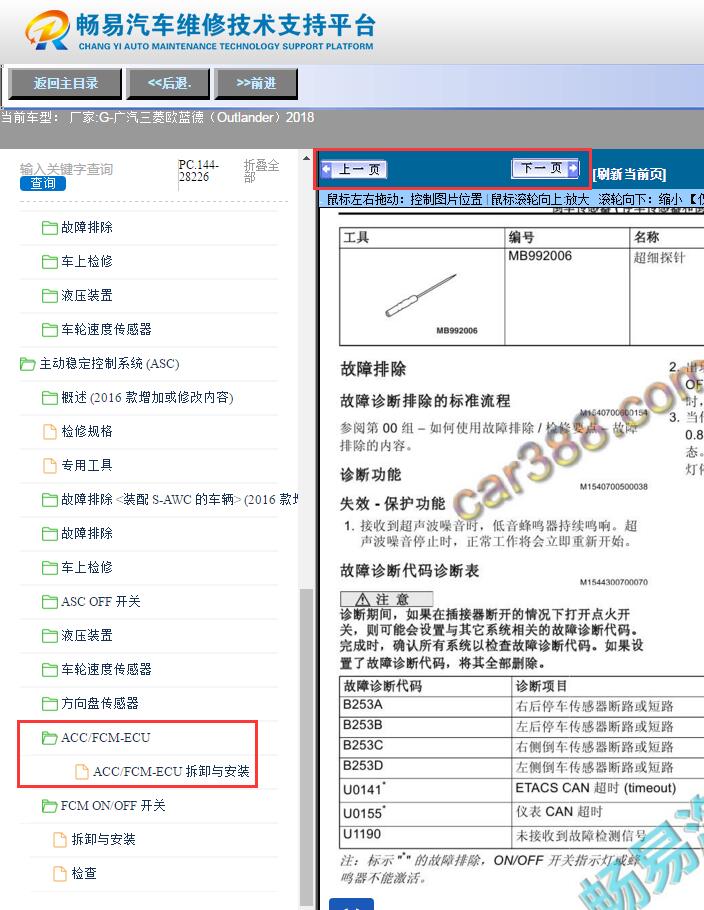This screenshot has width=704, height=910.
Task: Open 检查 document in tree
Action: pyautogui.click(x=84, y=873)
